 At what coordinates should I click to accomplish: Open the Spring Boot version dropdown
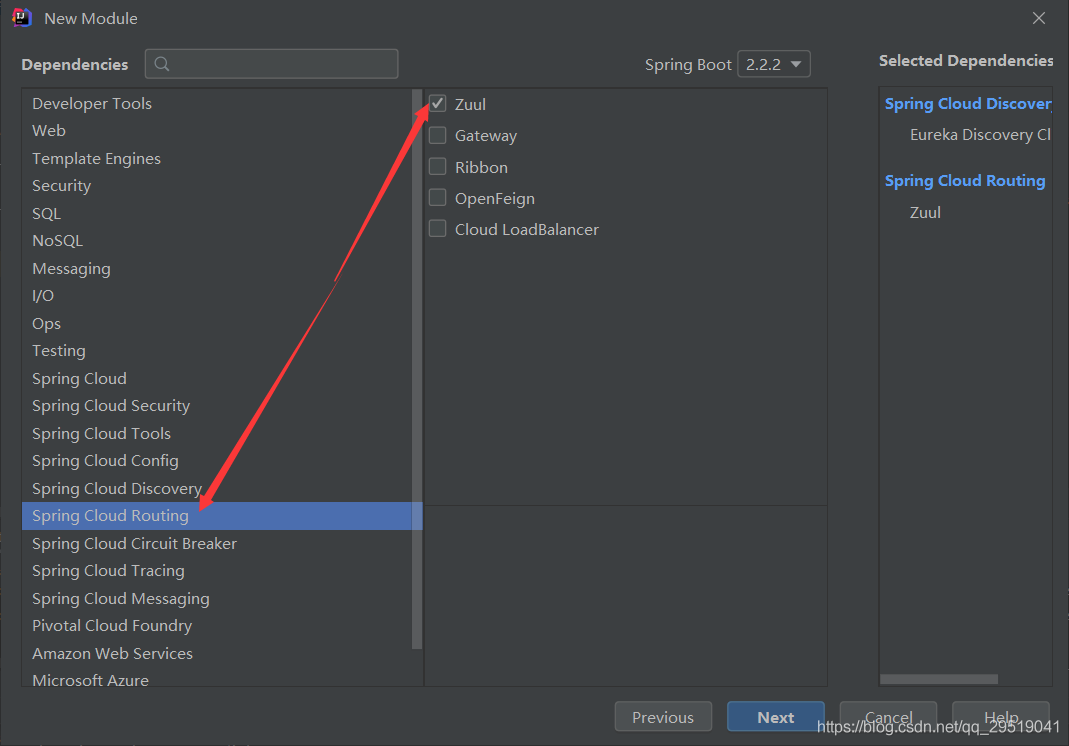(773, 64)
